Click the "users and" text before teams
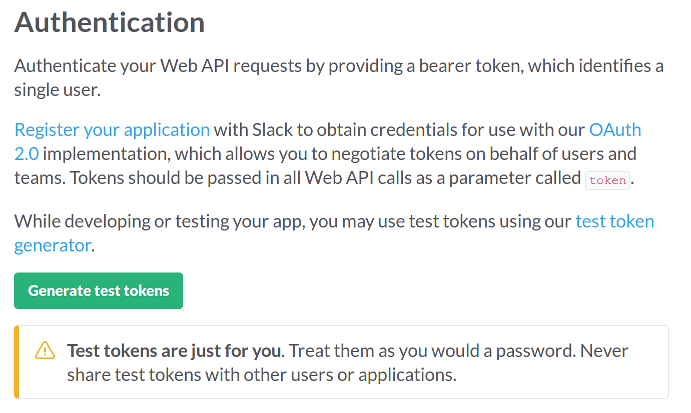 602,155
